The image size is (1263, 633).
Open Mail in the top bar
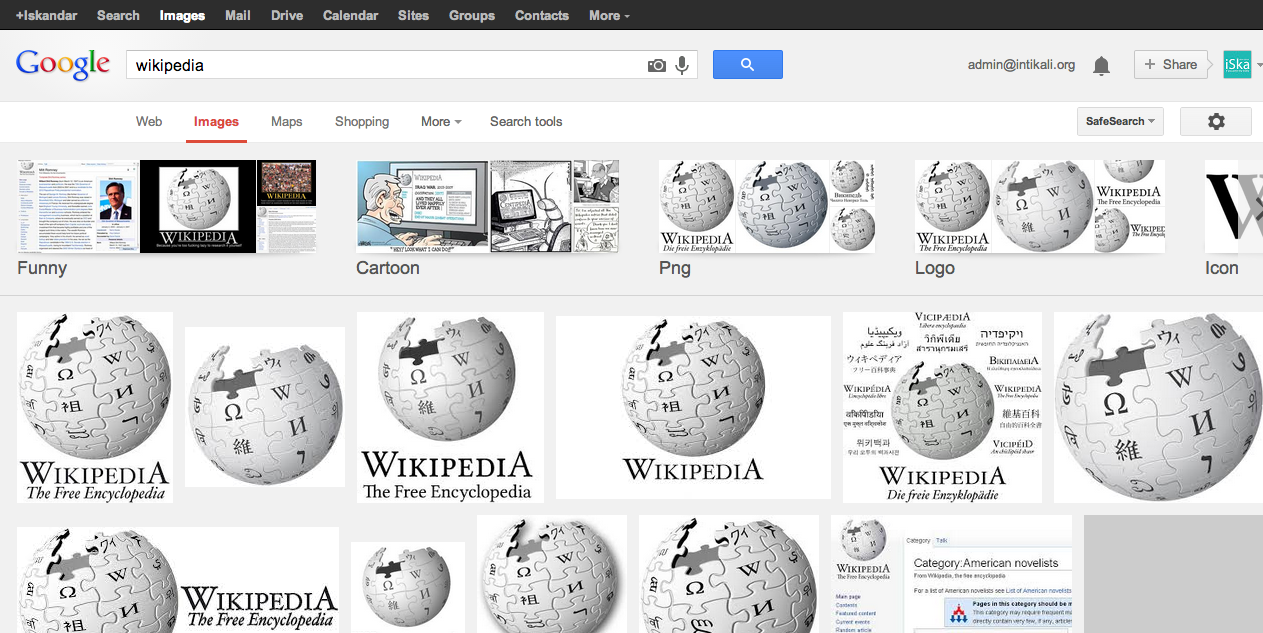238,15
